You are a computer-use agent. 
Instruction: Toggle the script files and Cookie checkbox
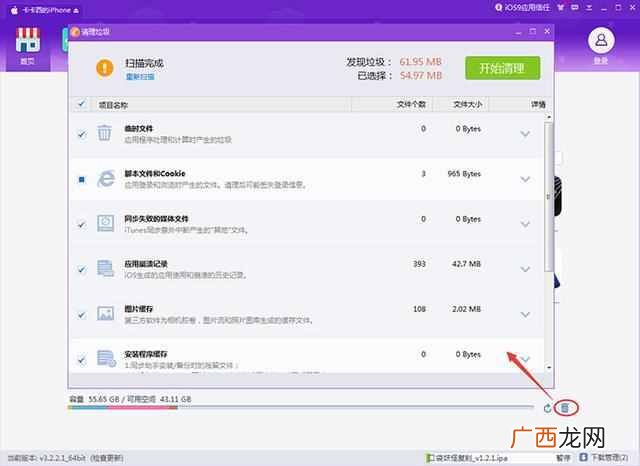click(x=82, y=179)
